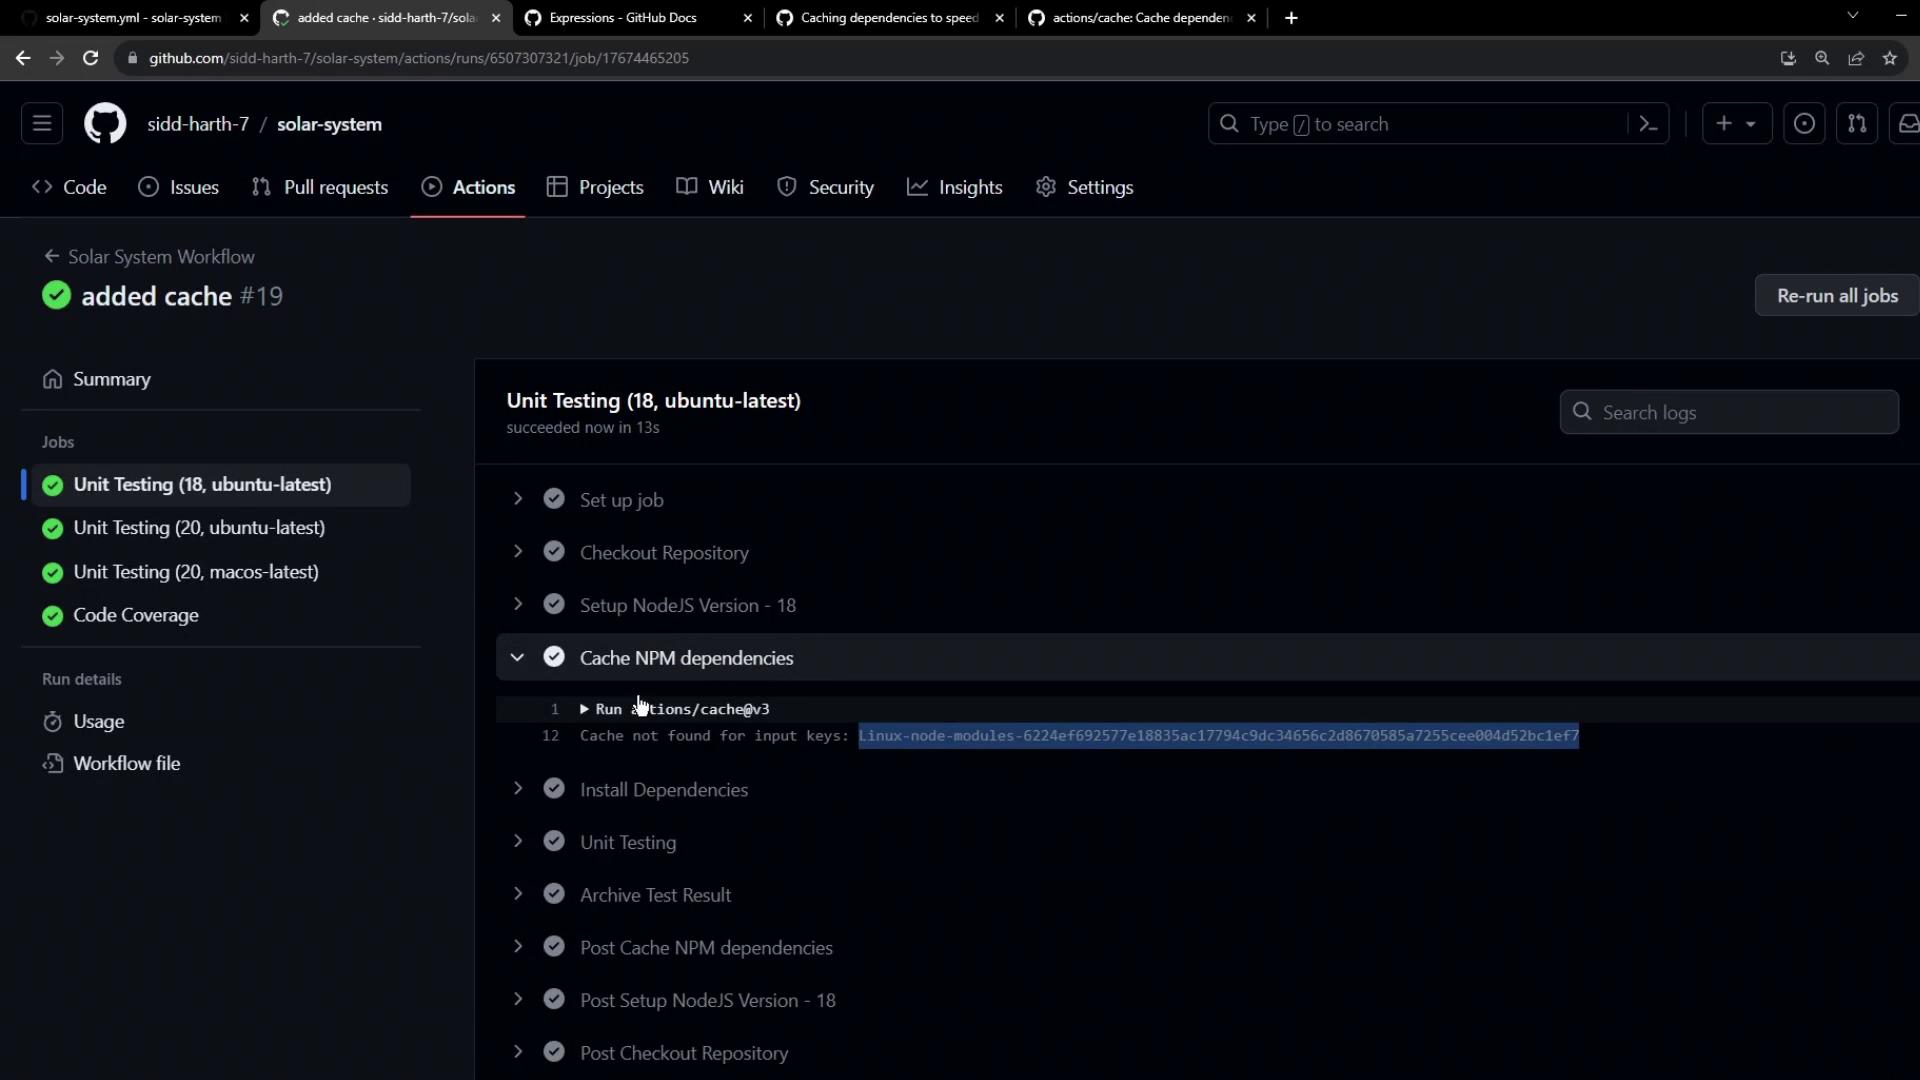Open the command palette icon
This screenshot has height=1080, width=1920.
pyautogui.click(x=1648, y=124)
